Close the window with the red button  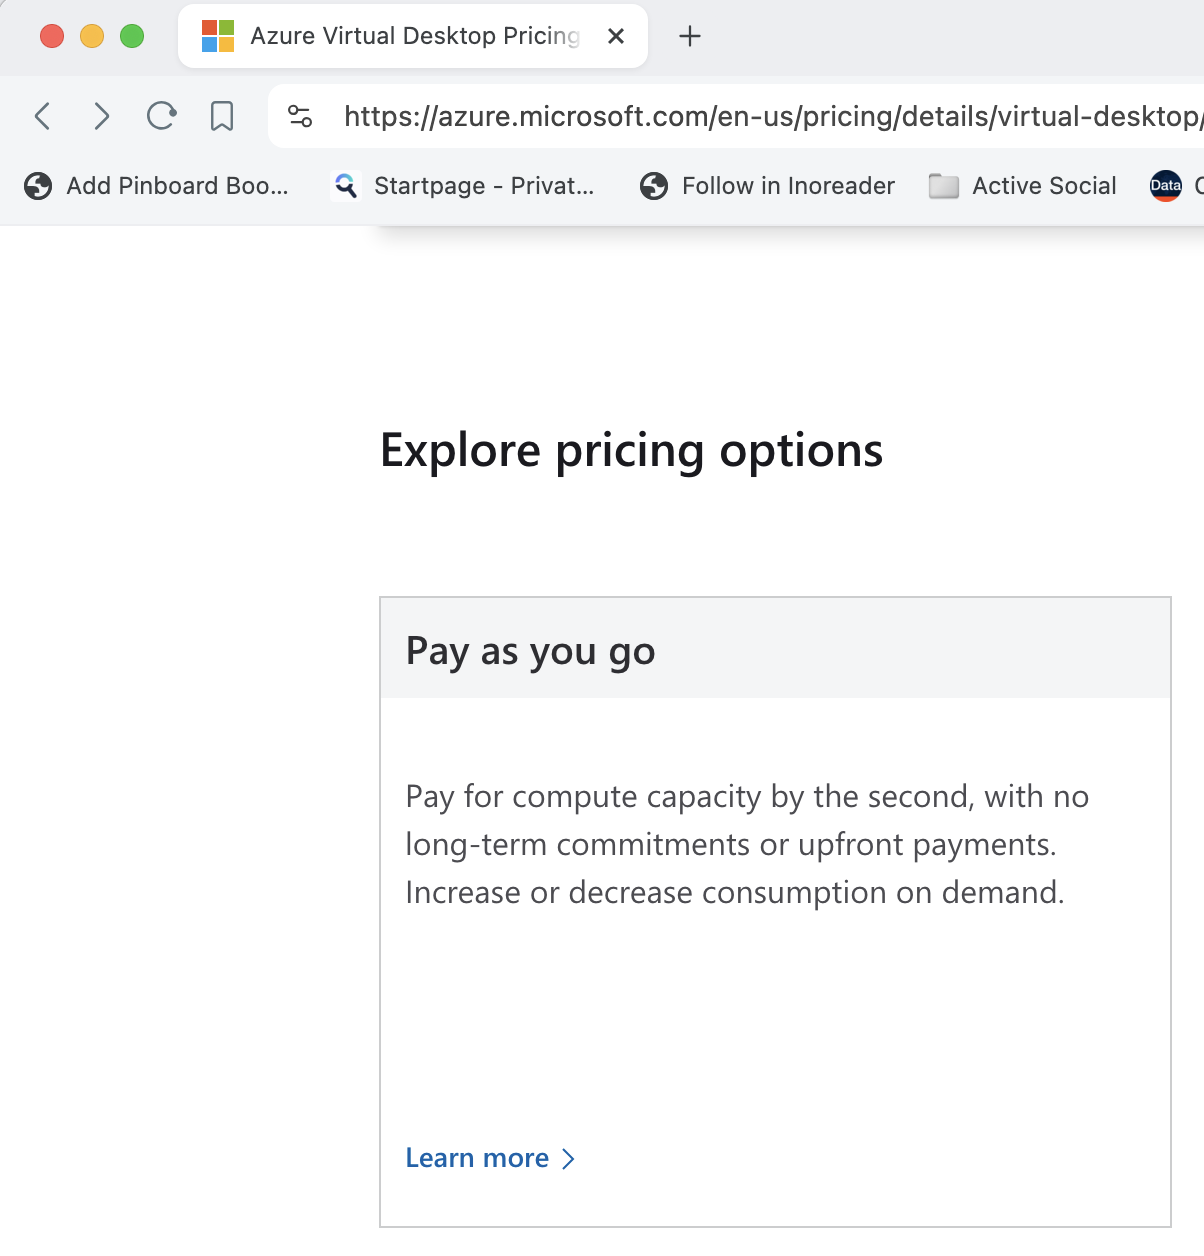[x=52, y=36]
